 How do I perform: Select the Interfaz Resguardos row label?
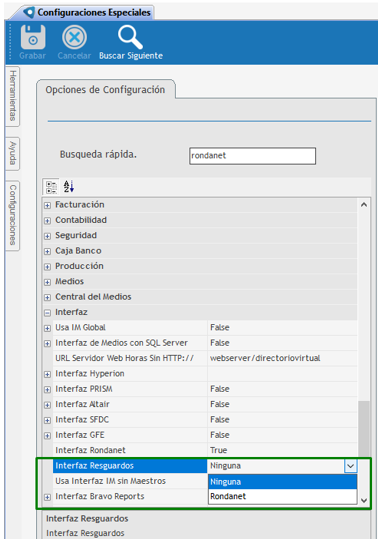pyautogui.click(x=130, y=466)
